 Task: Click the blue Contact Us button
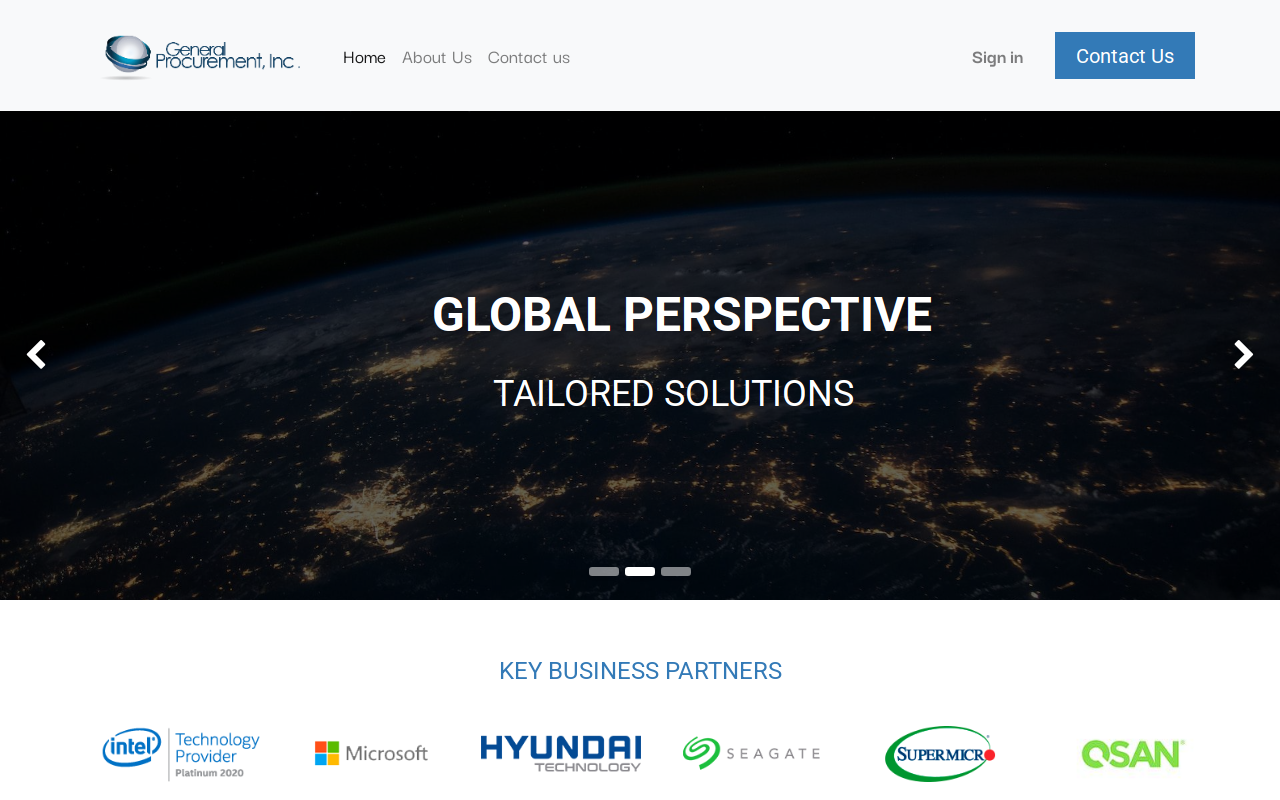click(x=1125, y=55)
